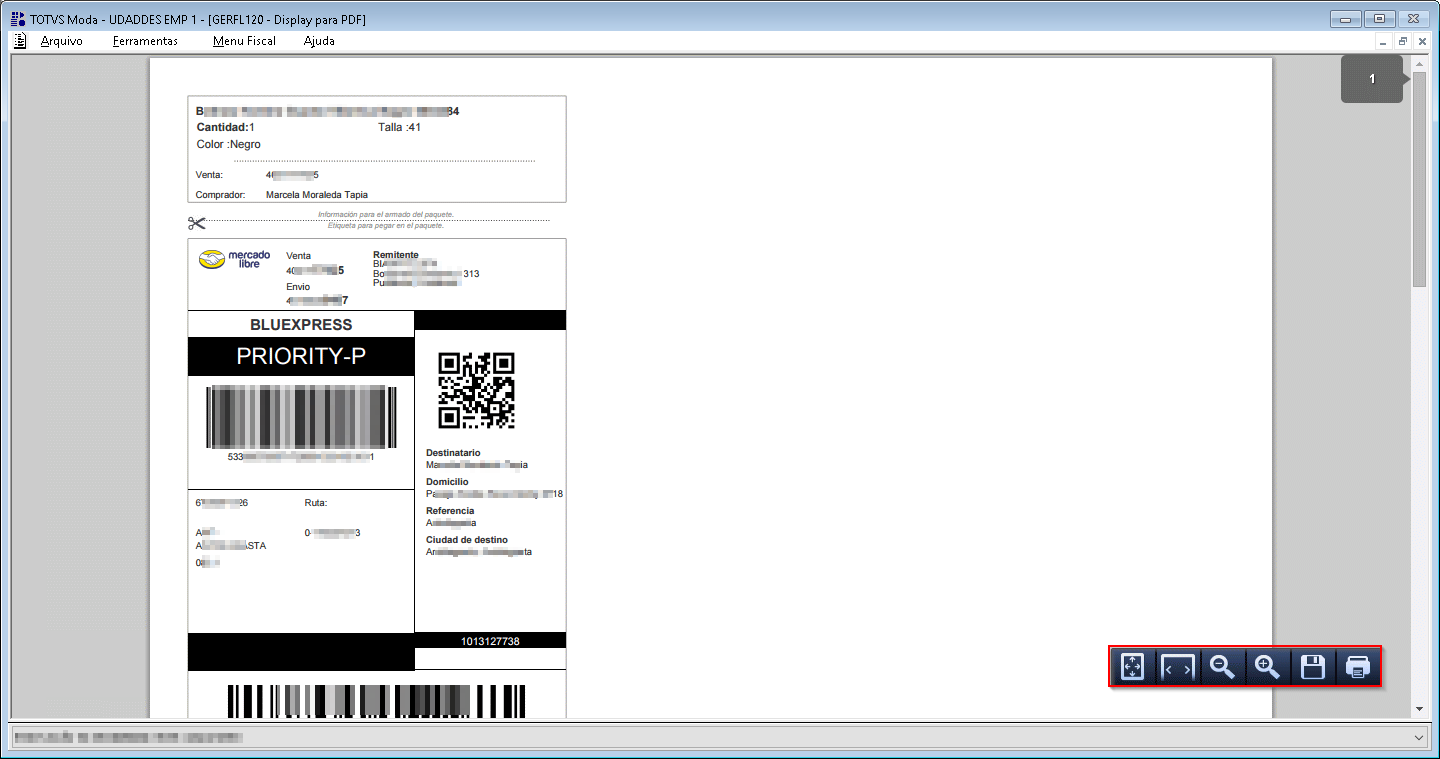Click the "Ciudad de destino" heading

coord(467,540)
